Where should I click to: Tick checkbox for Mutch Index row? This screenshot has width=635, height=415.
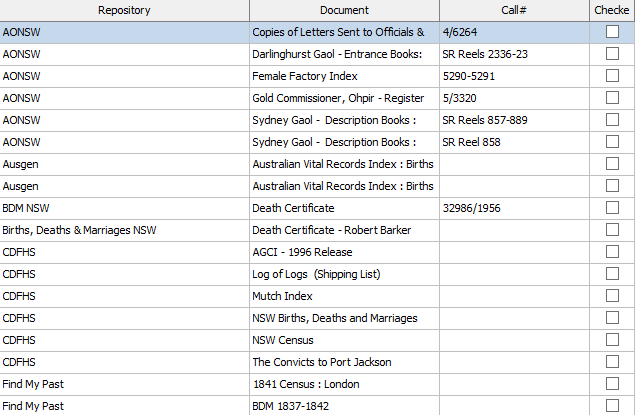pos(612,296)
